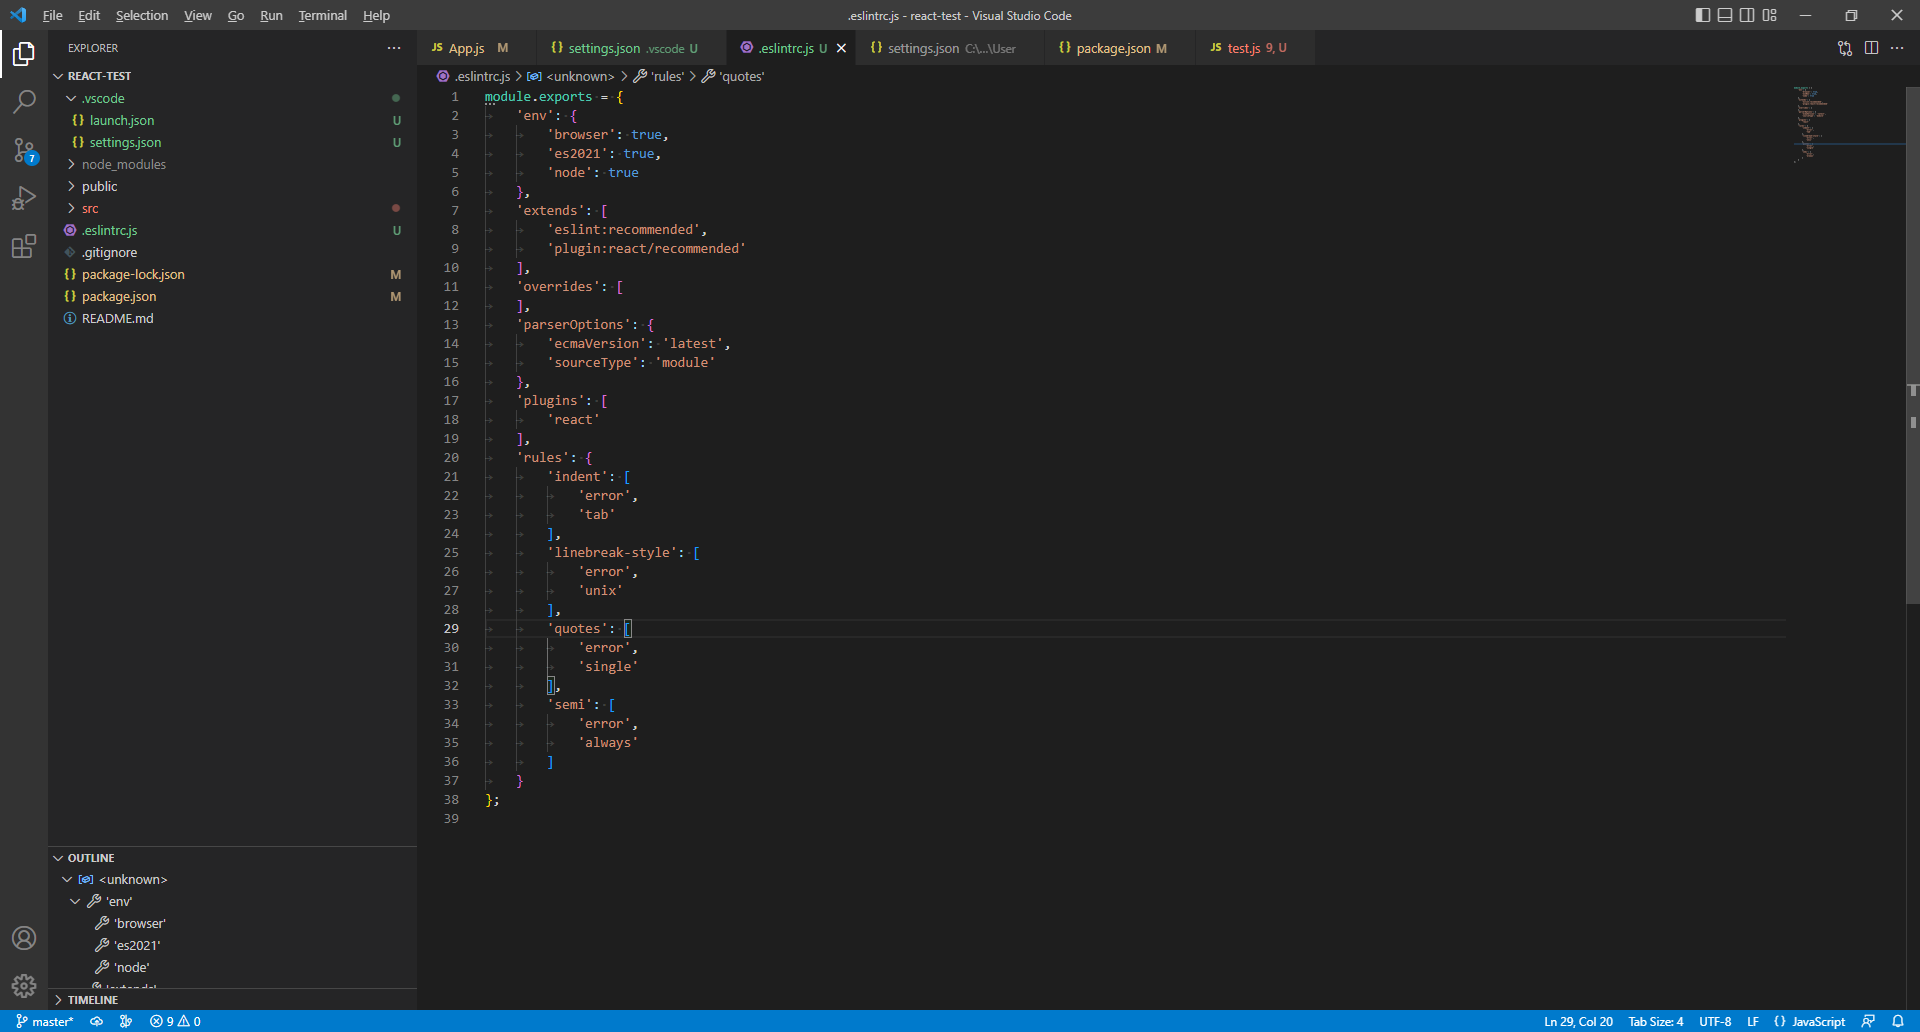Image resolution: width=1920 pixels, height=1032 pixels.
Task: Click the master branch indicator in status bar
Action: click(45, 1021)
